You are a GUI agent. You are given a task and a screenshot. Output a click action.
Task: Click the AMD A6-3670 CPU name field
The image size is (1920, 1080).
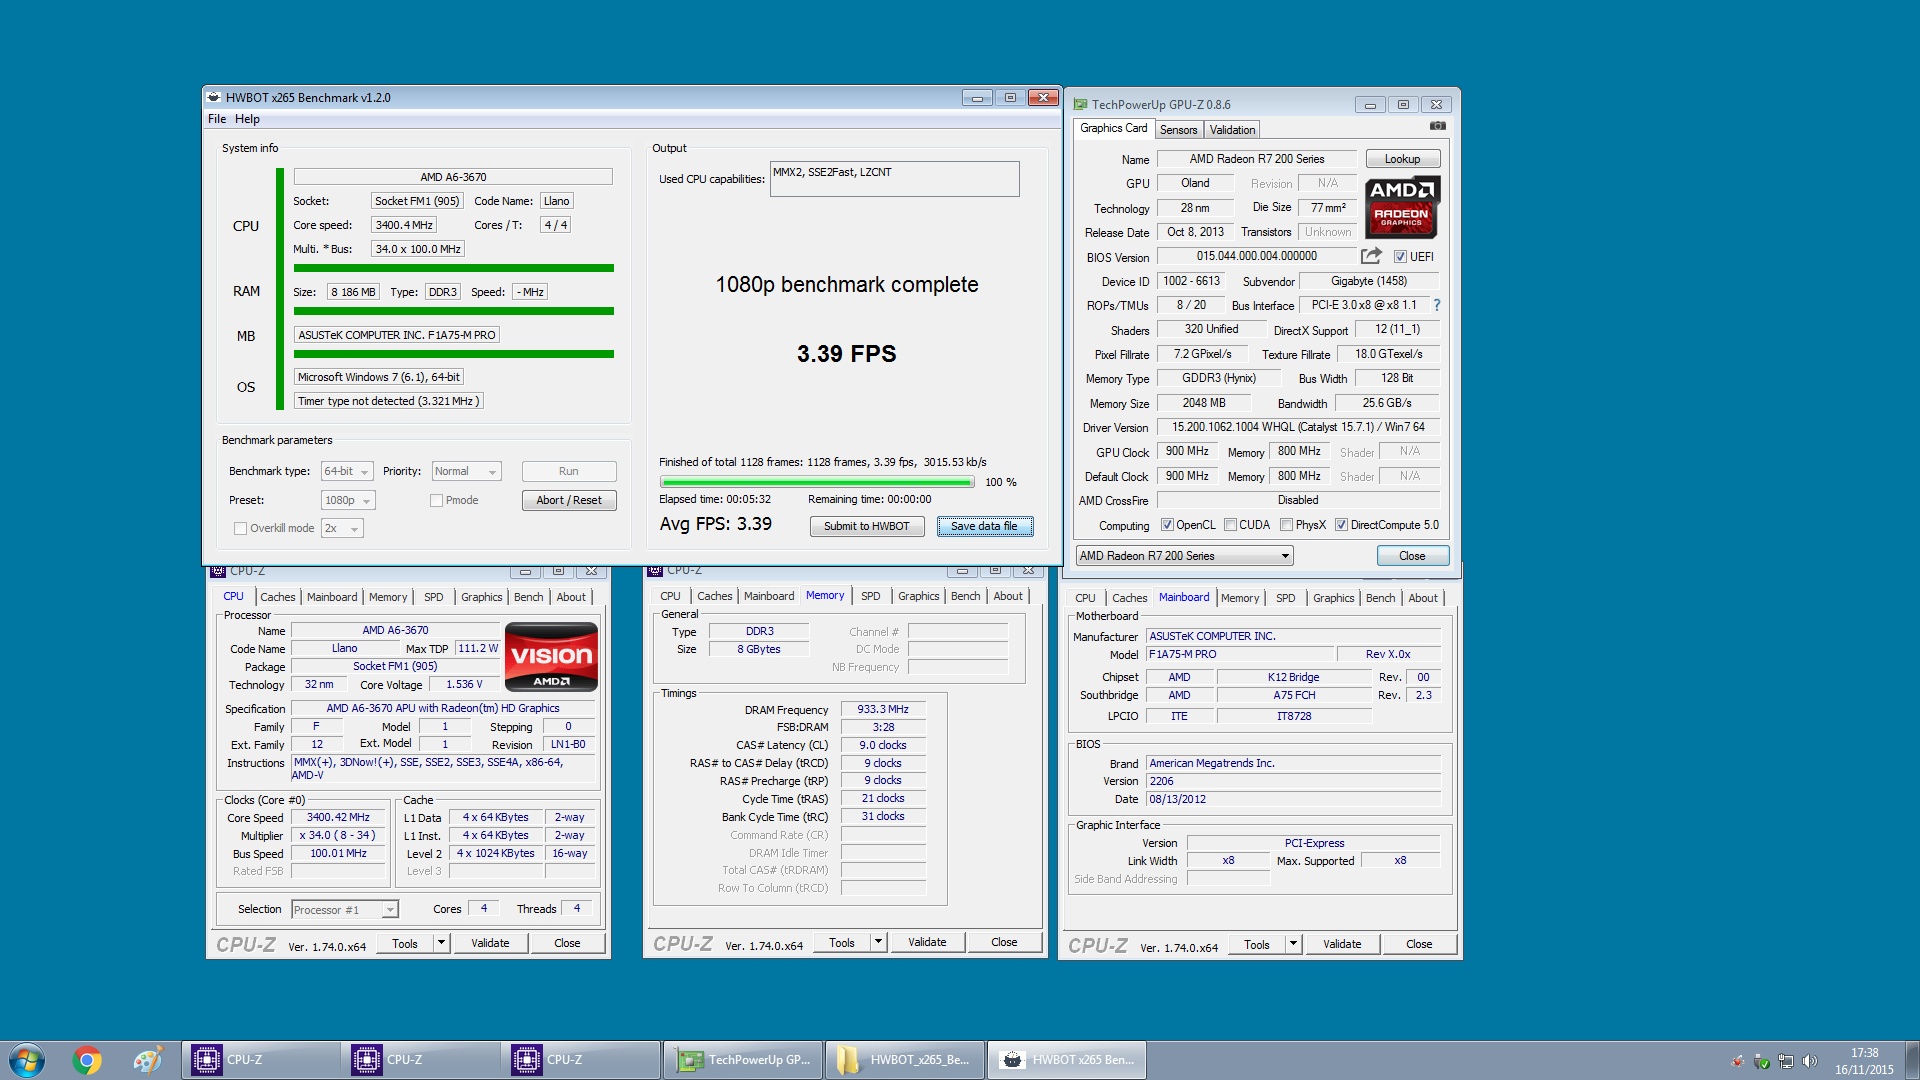[x=453, y=177]
